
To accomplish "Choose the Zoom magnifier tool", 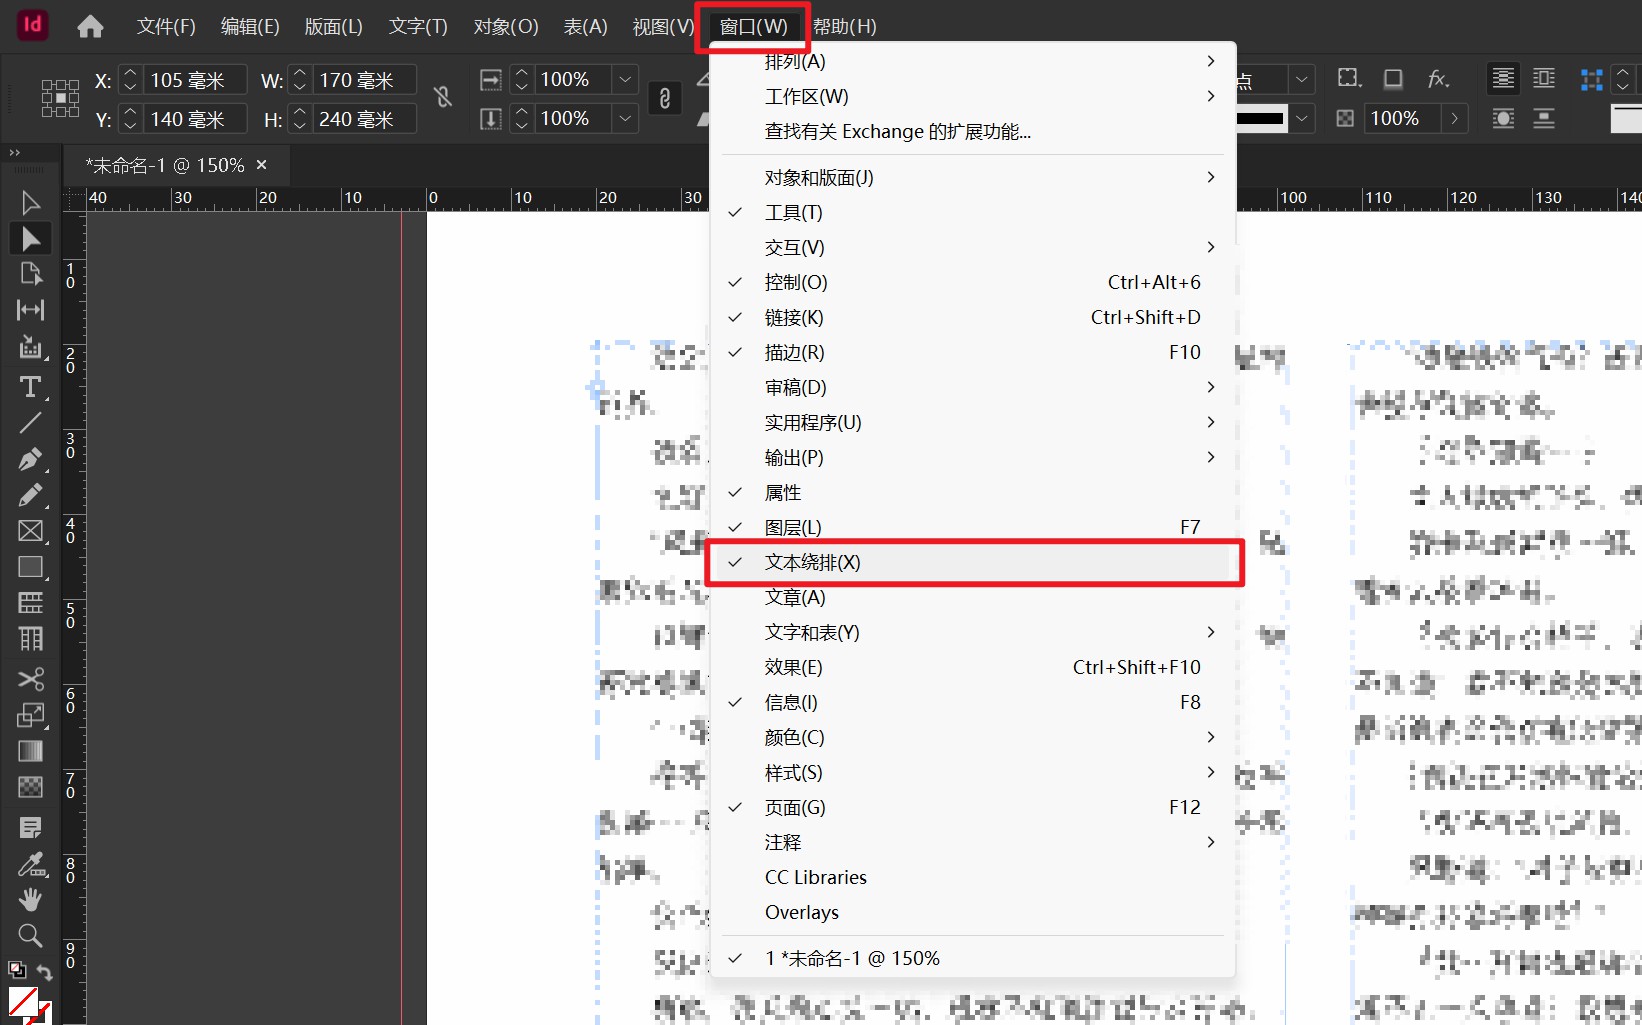I will 30,935.
